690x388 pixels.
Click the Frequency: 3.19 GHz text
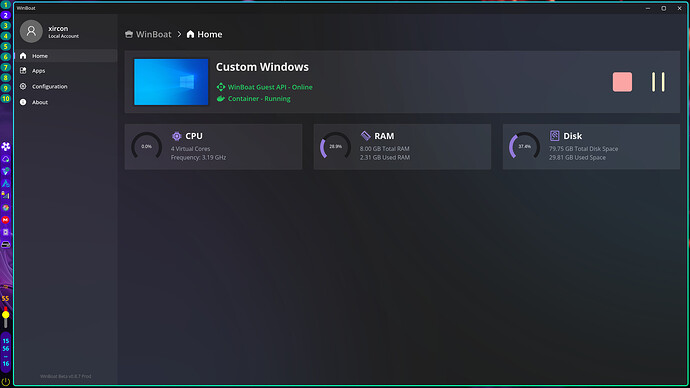pyautogui.click(x=198, y=157)
